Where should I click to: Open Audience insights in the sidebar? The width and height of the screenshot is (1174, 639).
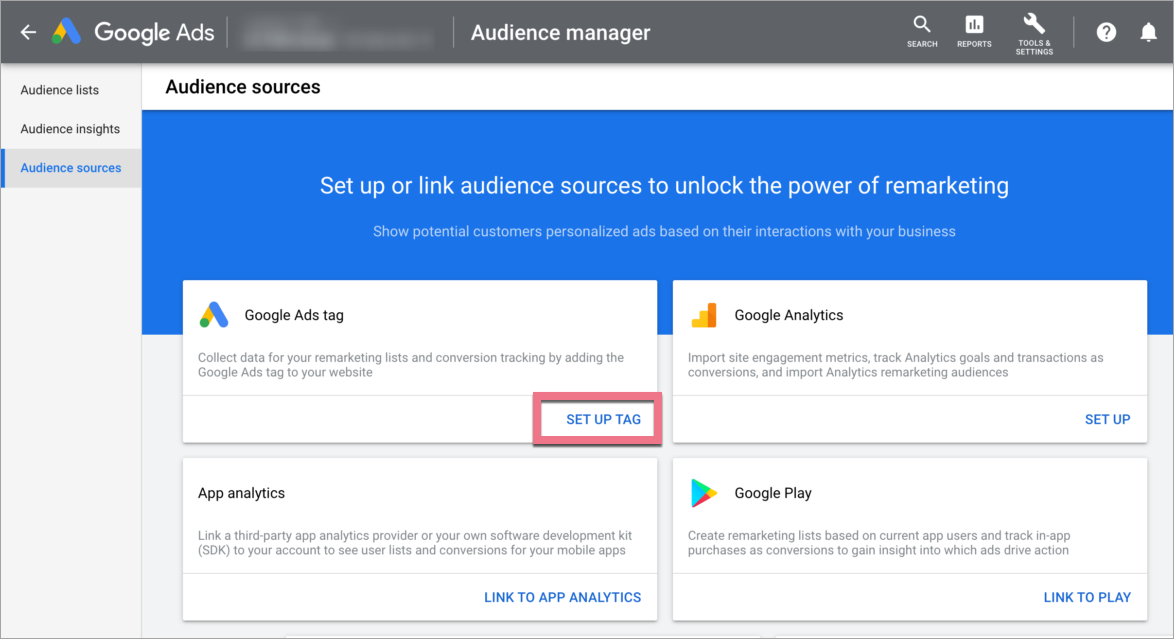70,129
